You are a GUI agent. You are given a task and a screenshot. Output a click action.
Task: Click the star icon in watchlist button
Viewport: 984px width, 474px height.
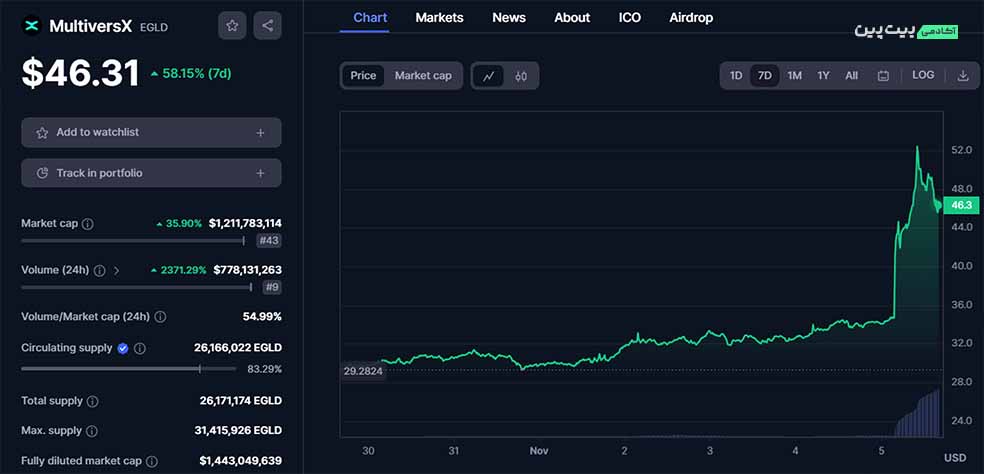coord(42,132)
